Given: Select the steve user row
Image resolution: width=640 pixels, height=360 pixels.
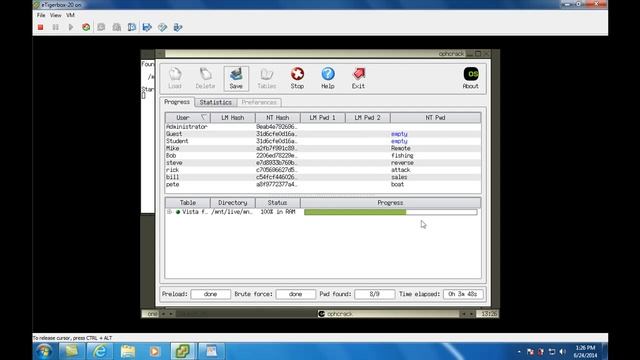Looking at the screenshot, I should (x=323, y=163).
